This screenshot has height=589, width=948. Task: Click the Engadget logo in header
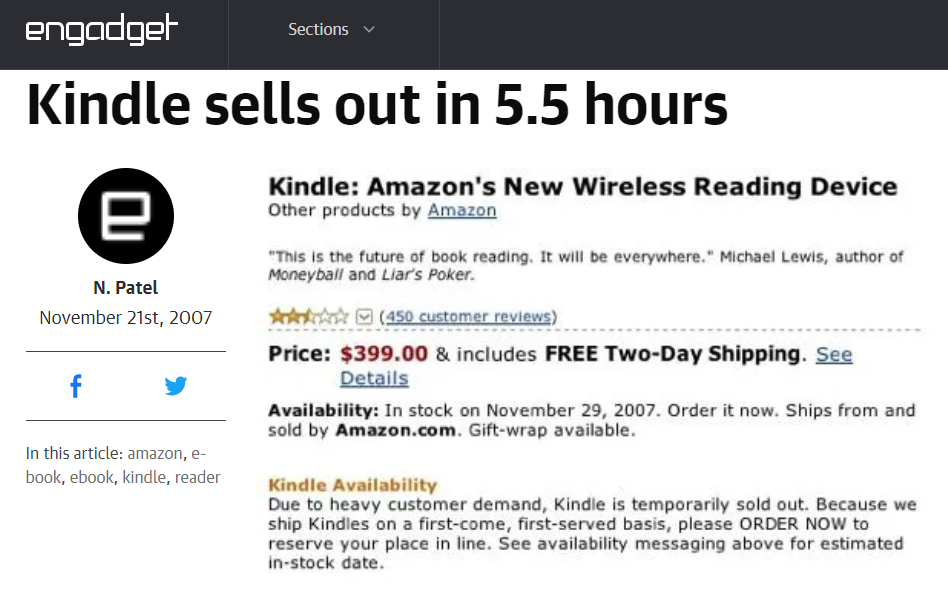[x=101, y=30]
